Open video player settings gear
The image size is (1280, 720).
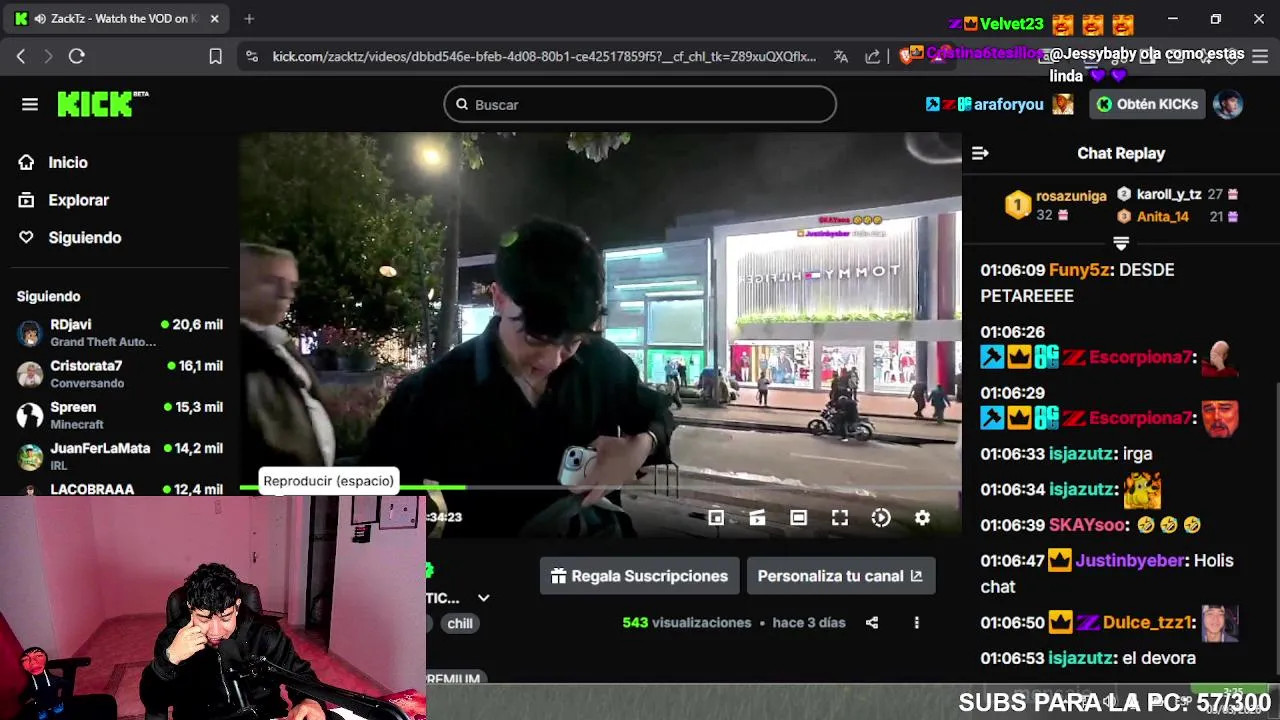click(x=922, y=517)
